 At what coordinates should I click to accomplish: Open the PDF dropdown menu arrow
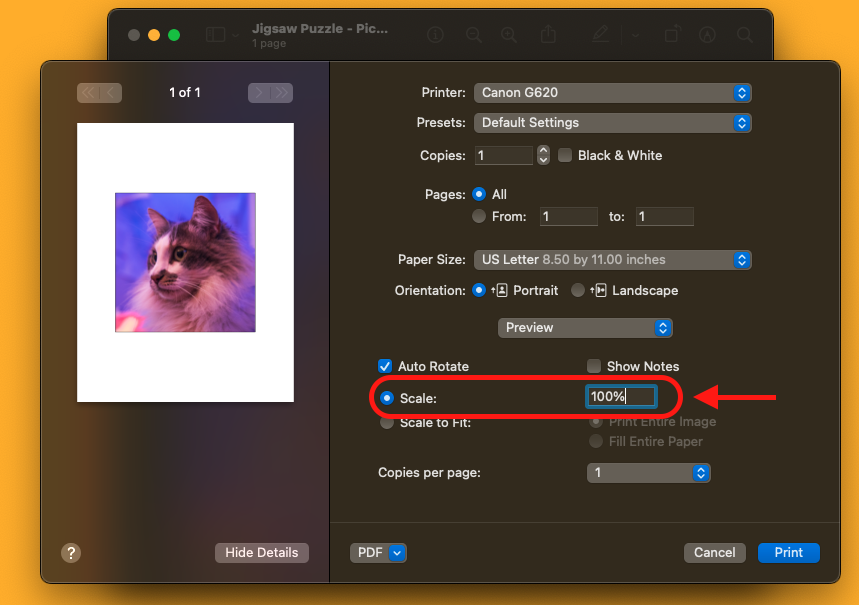[397, 553]
